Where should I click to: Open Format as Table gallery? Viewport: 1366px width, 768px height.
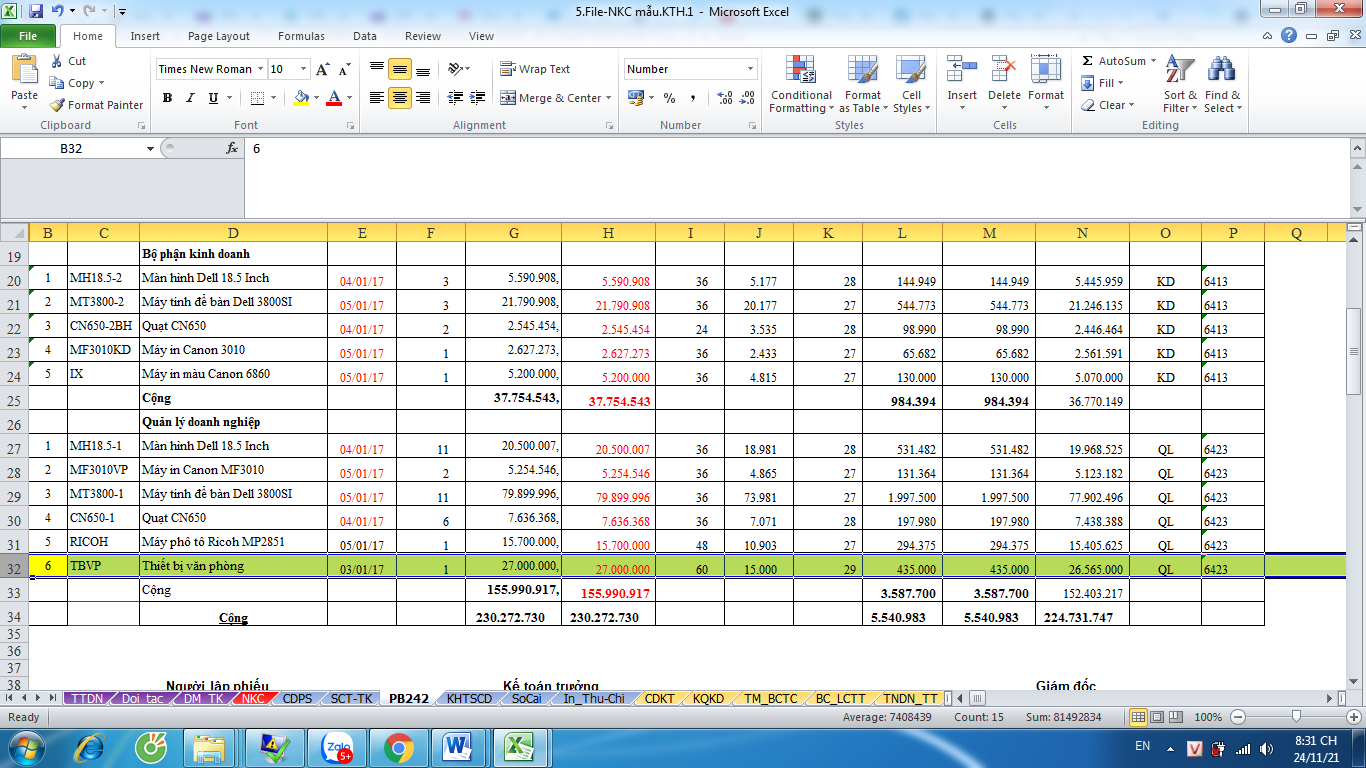(862, 84)
